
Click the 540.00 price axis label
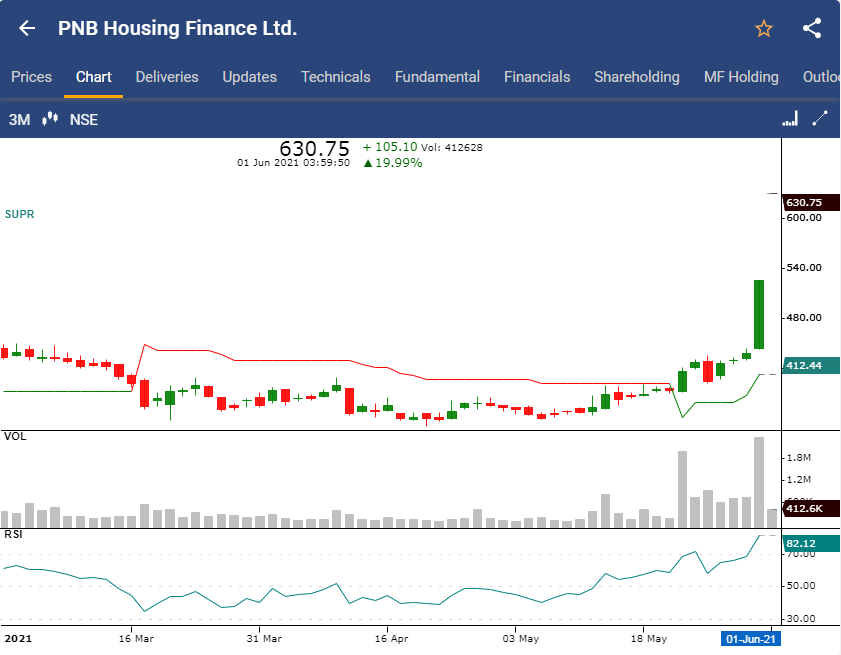(804, 268)
